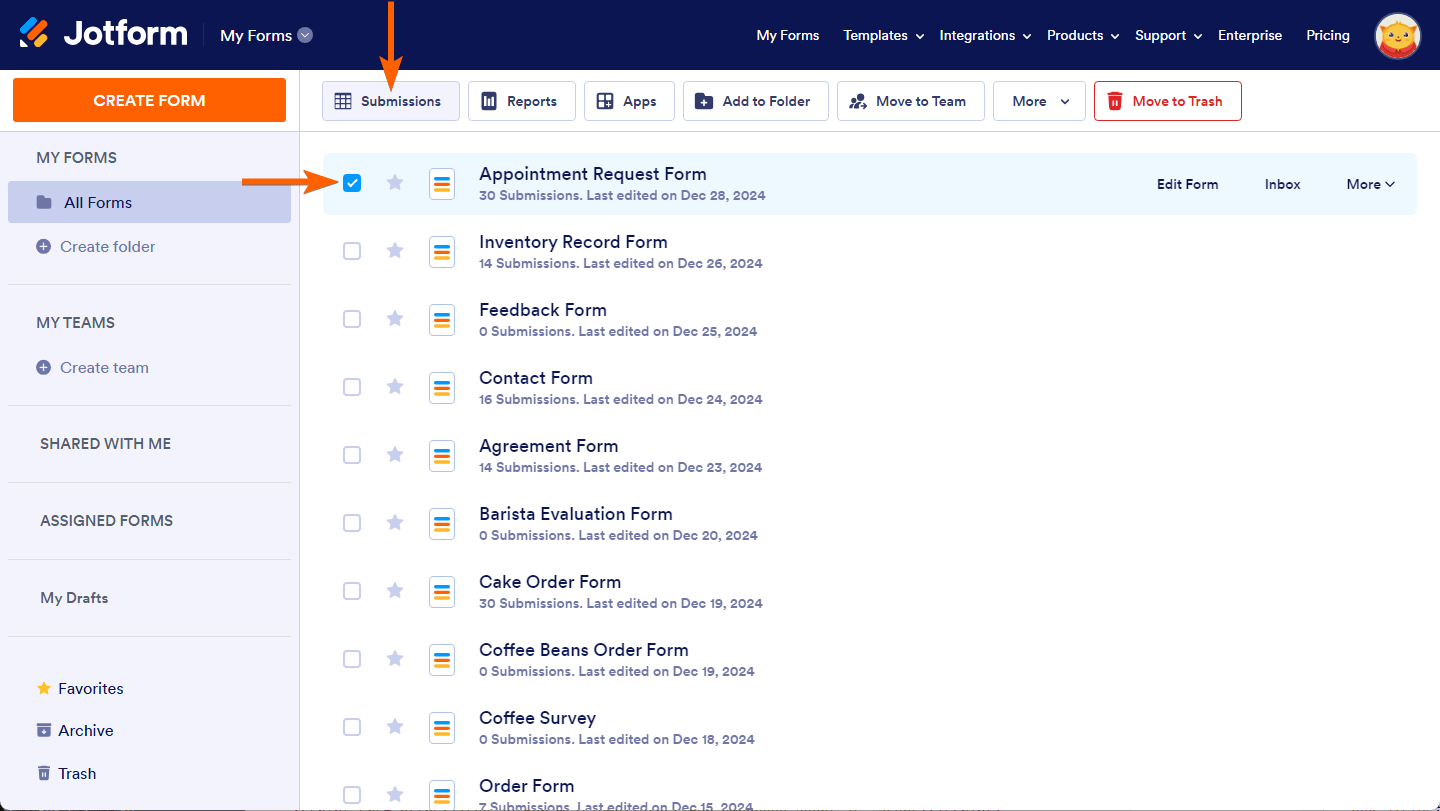Click the form icon beside Inventory Record Form
1440x811 pixels.
point(442,252)
